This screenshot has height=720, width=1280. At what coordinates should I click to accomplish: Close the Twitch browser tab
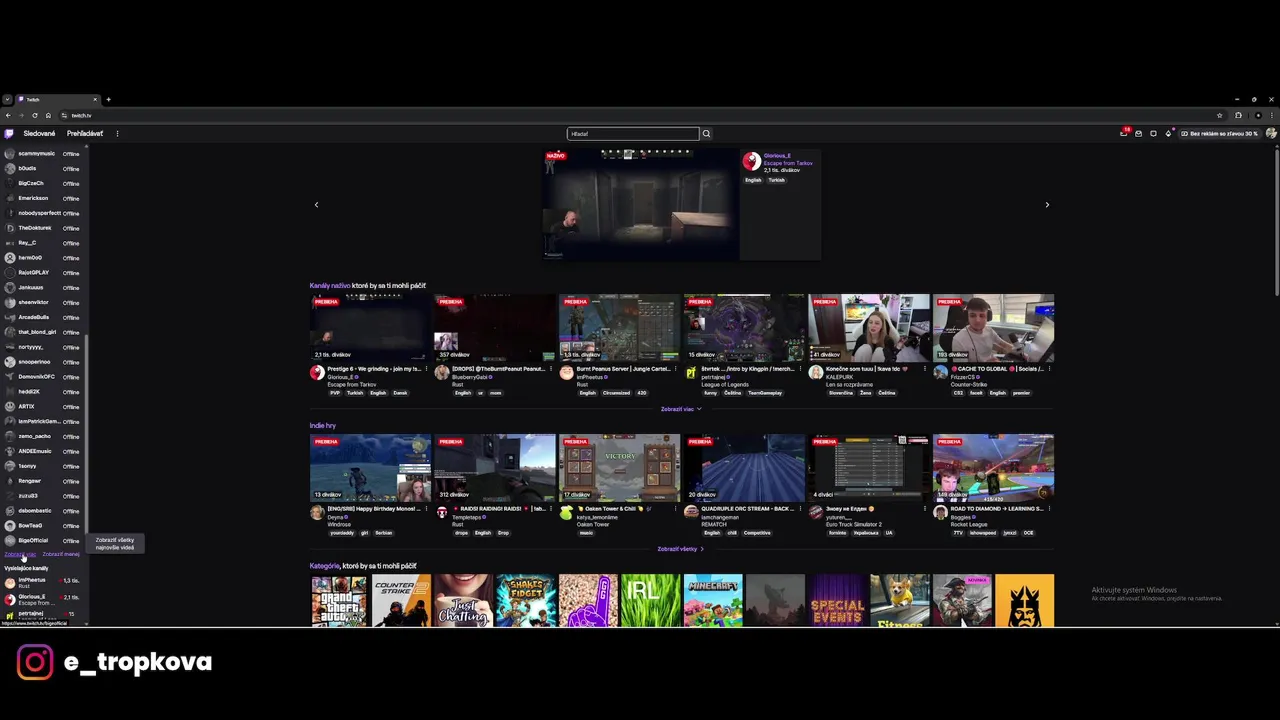(x=95, y=99)
